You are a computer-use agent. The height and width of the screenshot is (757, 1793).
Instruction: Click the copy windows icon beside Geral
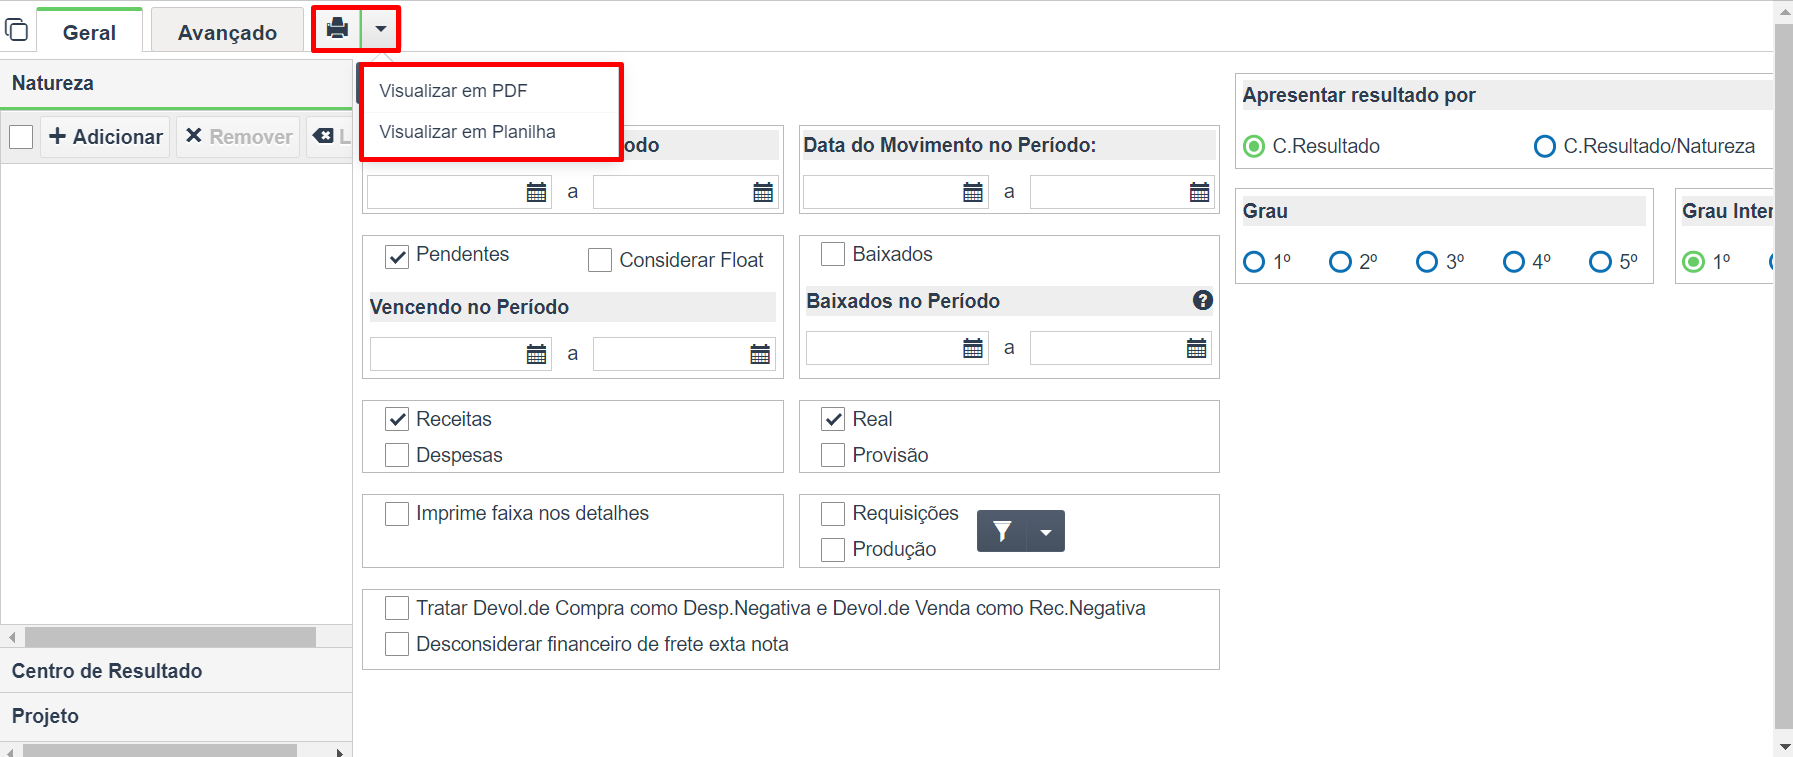(x=16, y=30)
